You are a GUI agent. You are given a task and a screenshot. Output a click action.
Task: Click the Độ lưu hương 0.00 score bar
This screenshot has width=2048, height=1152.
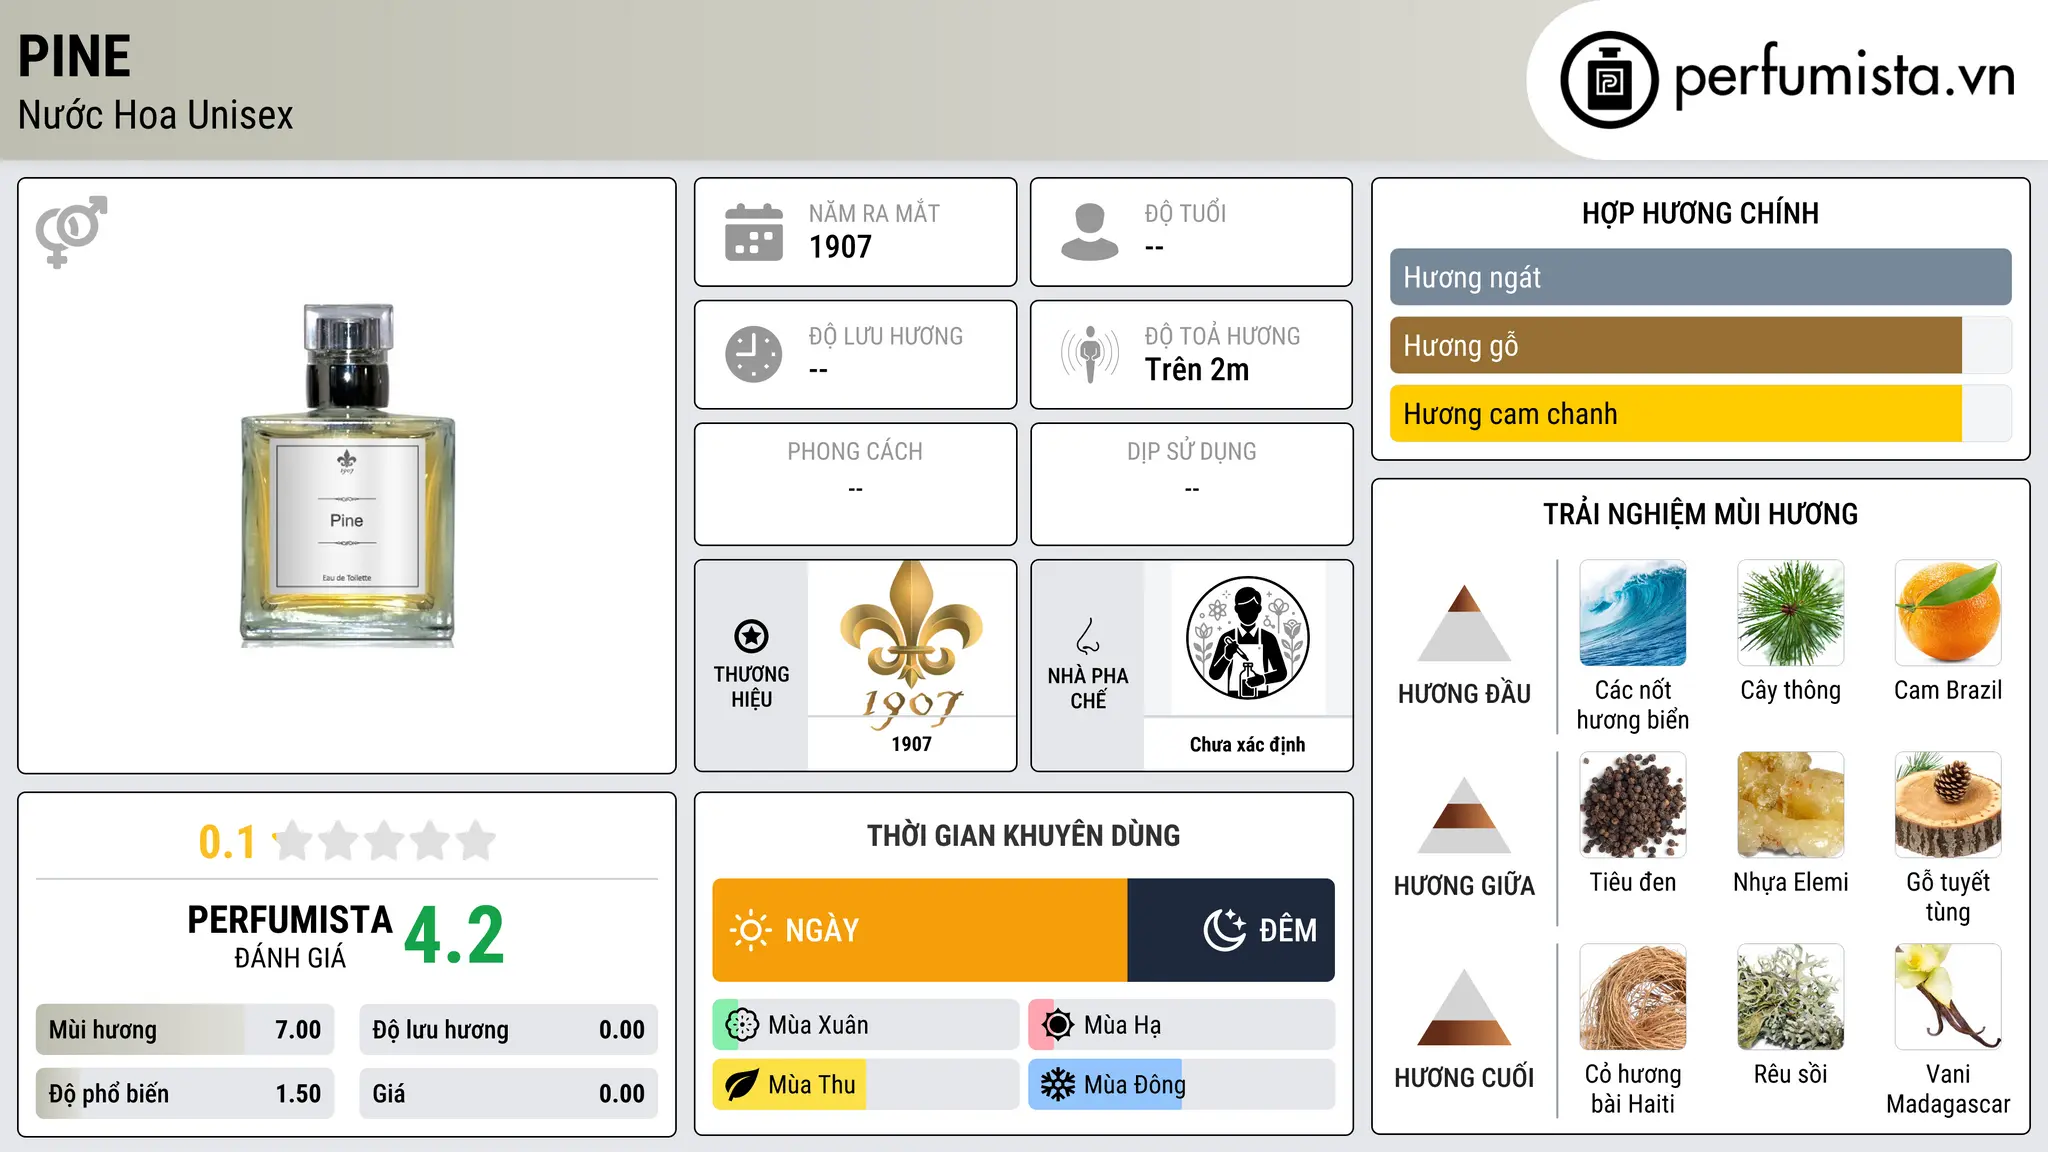[508, 1029]
